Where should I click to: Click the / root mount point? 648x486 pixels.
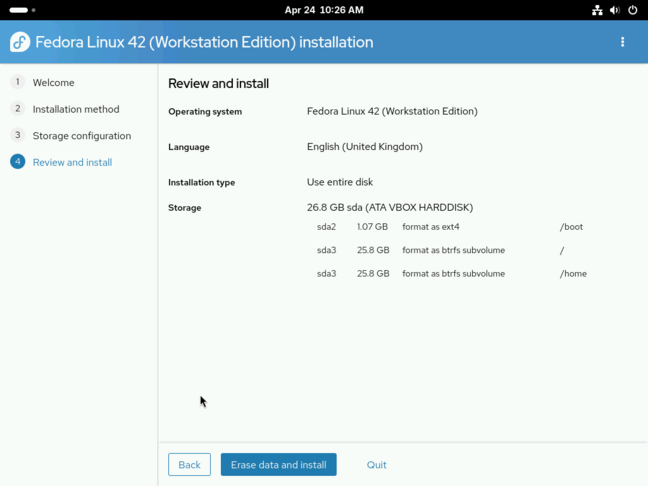pyautogui.click(x=562, y=250)
